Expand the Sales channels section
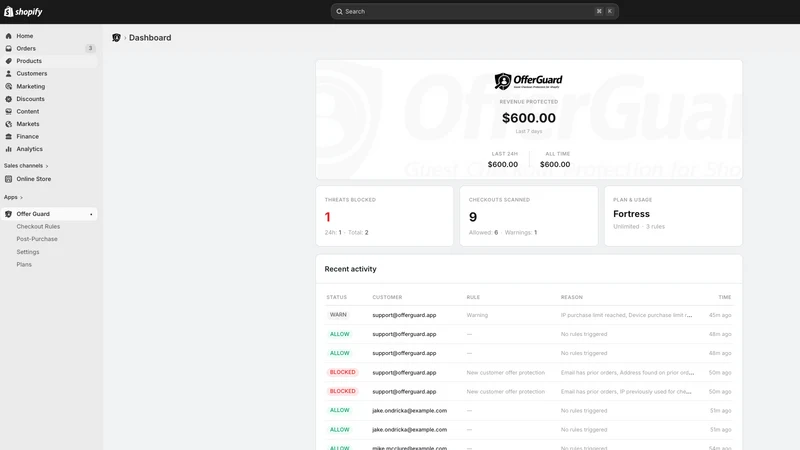800x450 pixels. point(26,166)
